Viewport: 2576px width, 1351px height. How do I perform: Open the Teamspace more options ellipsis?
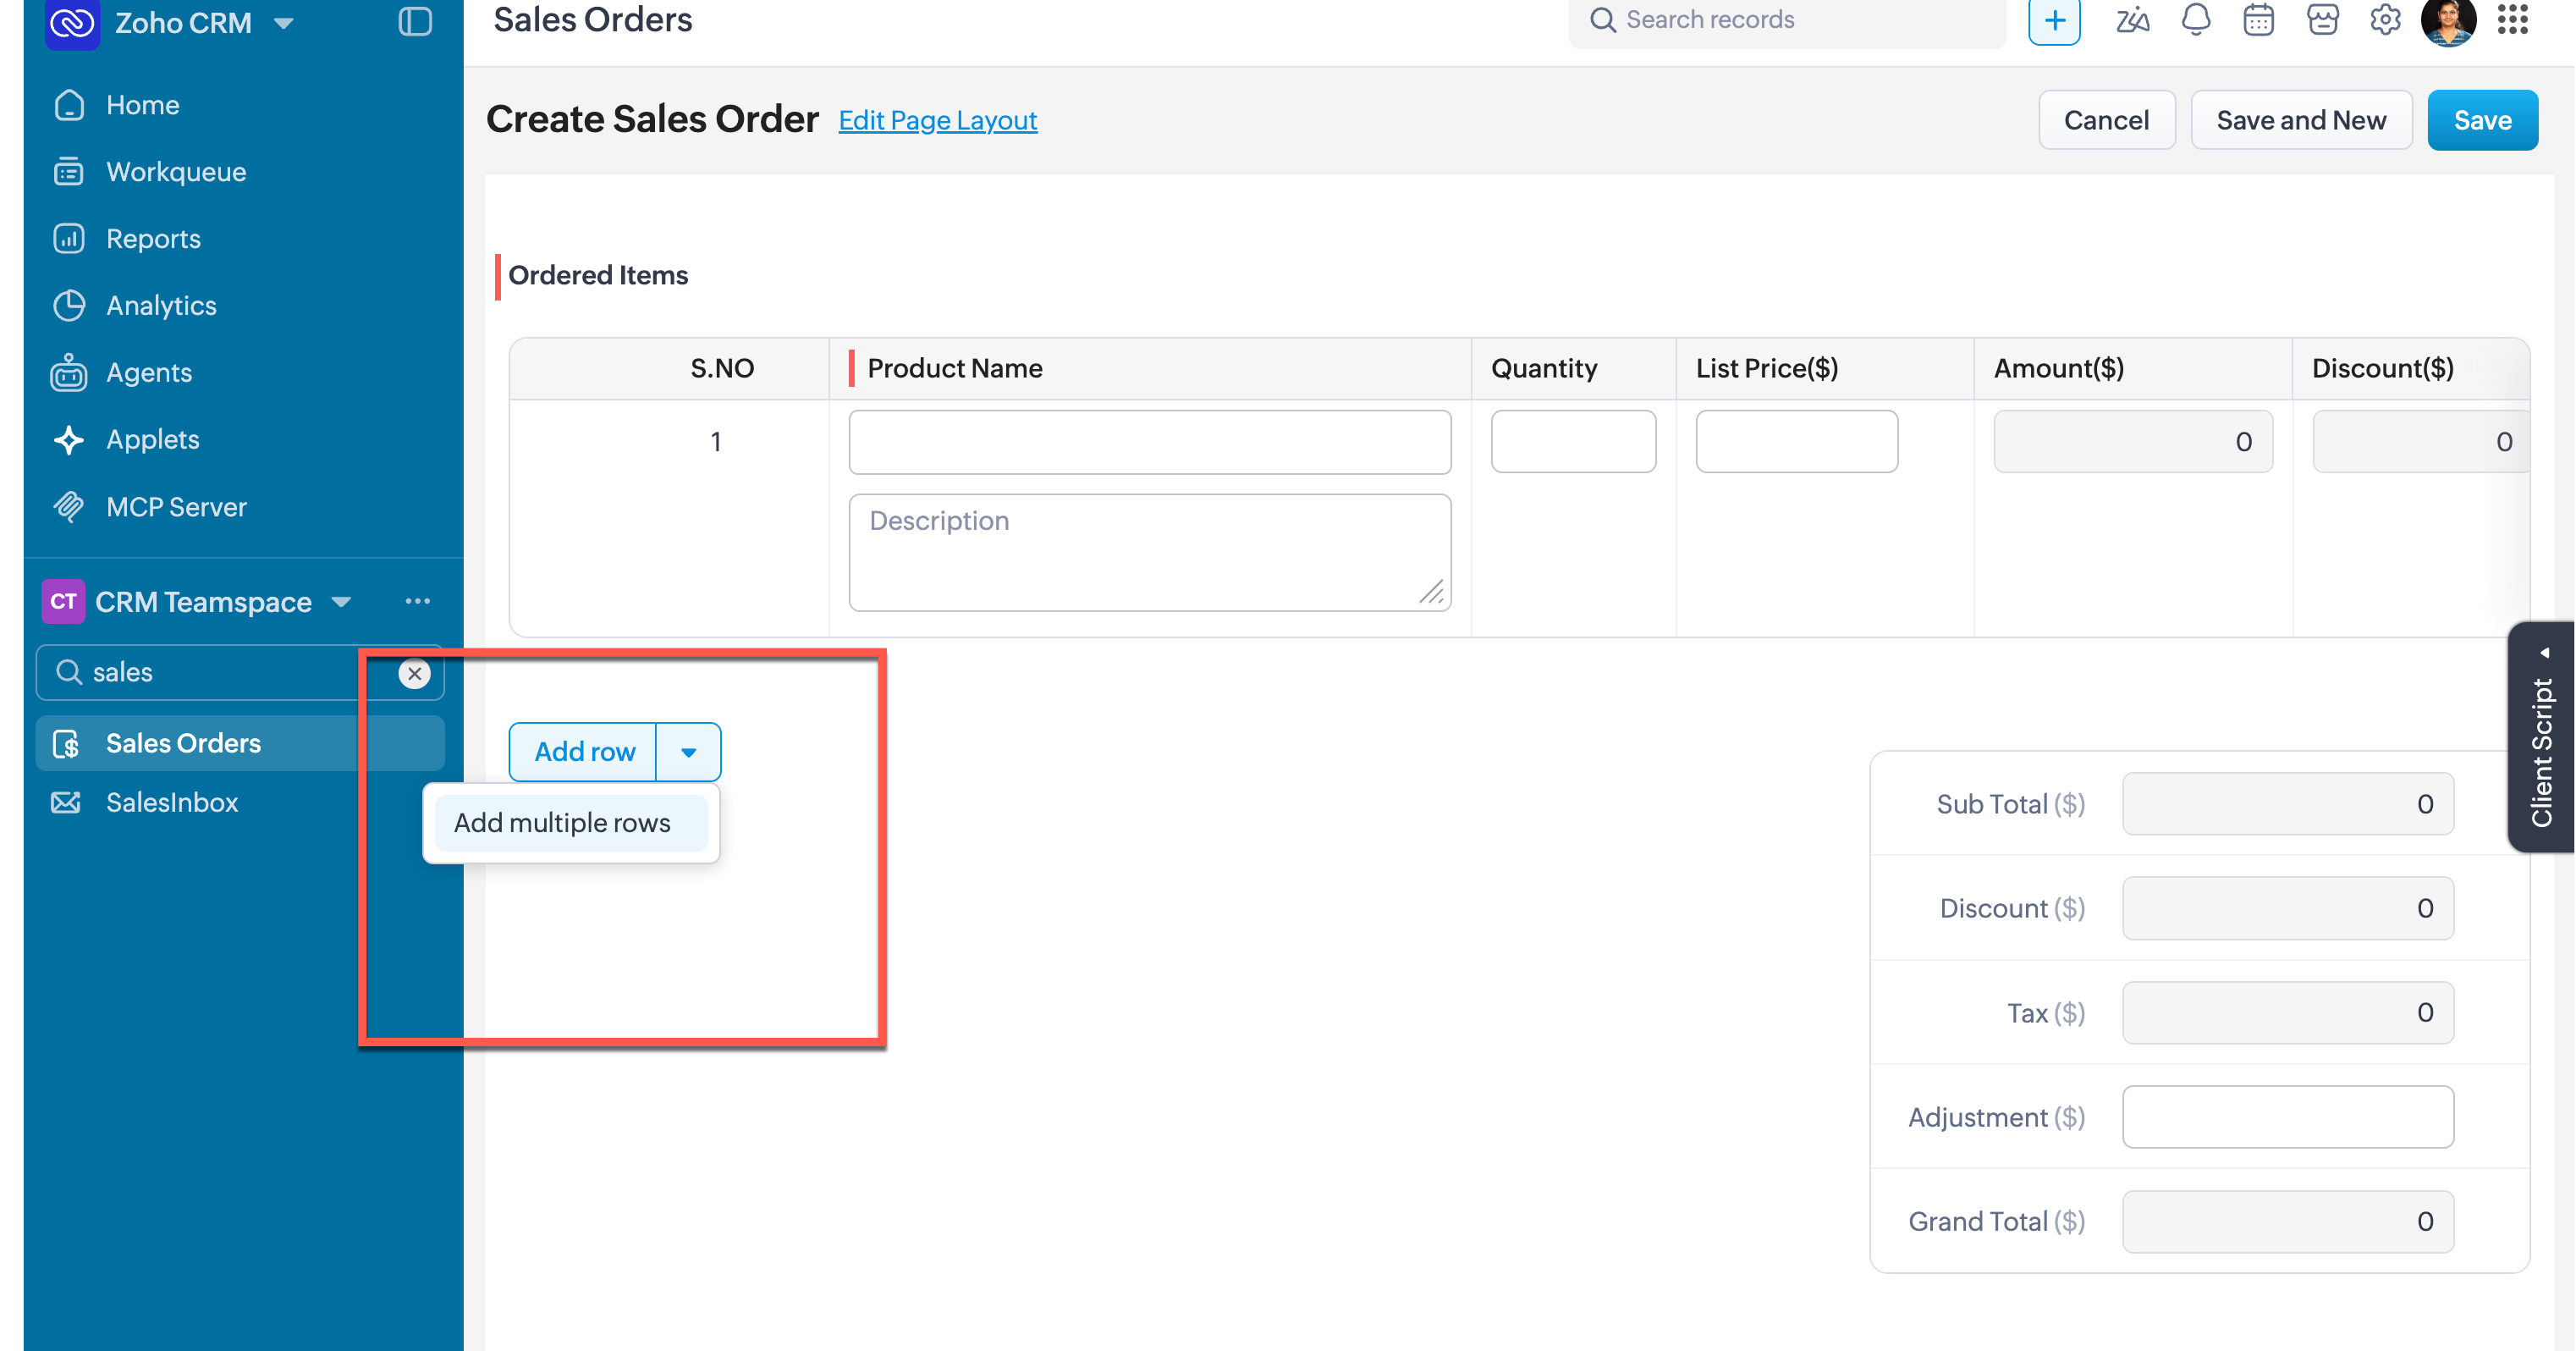coord(418,601)
